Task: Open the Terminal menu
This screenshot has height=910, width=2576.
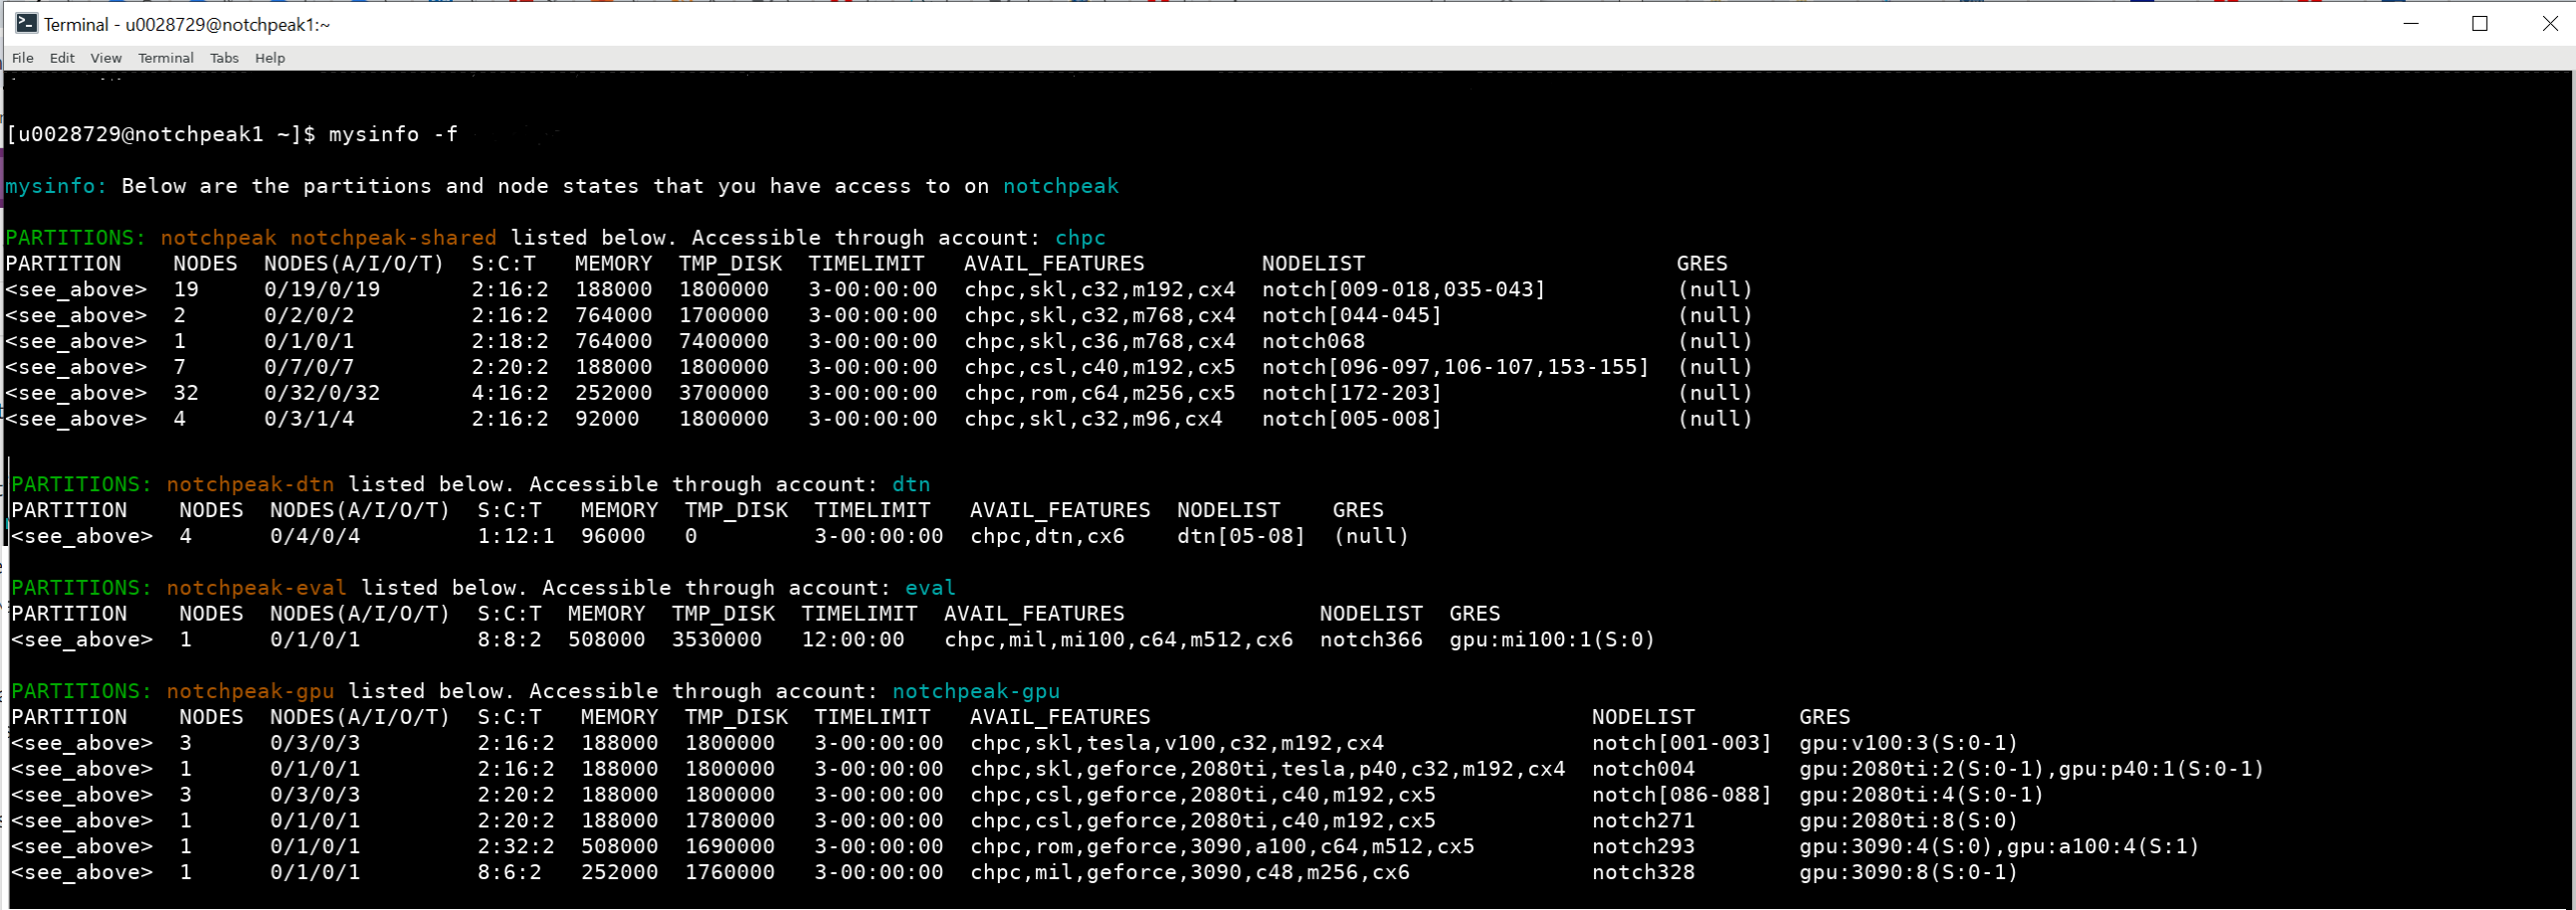Action: [166, 58]
